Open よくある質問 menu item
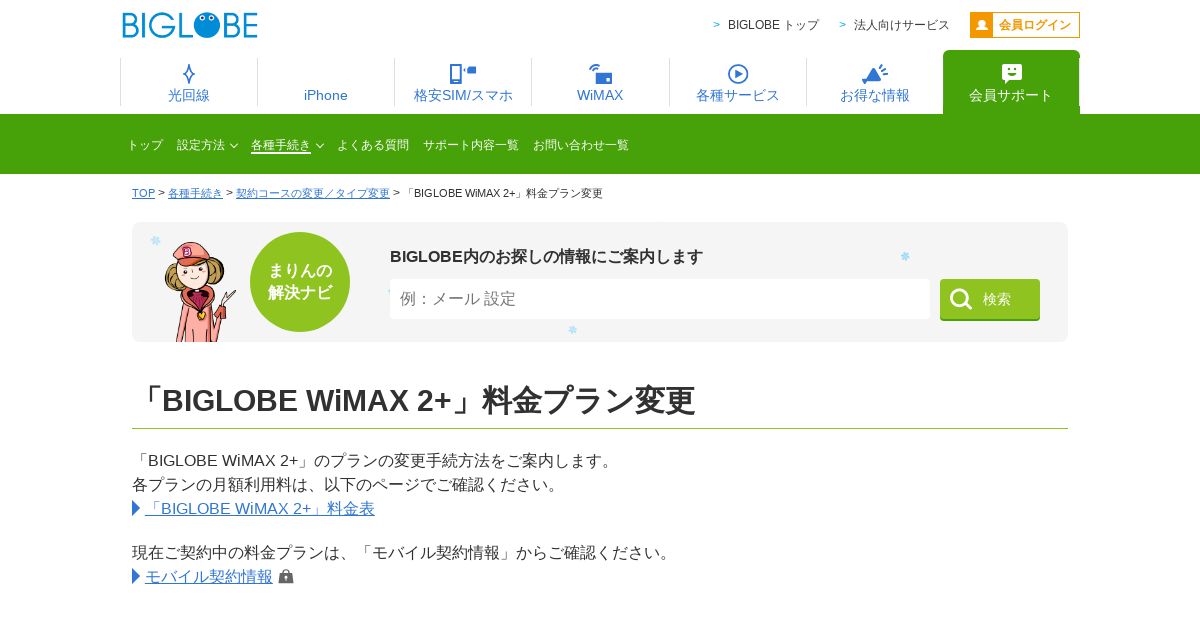The height and width of the screenshot is (630, 1200). tap(373, 145)
